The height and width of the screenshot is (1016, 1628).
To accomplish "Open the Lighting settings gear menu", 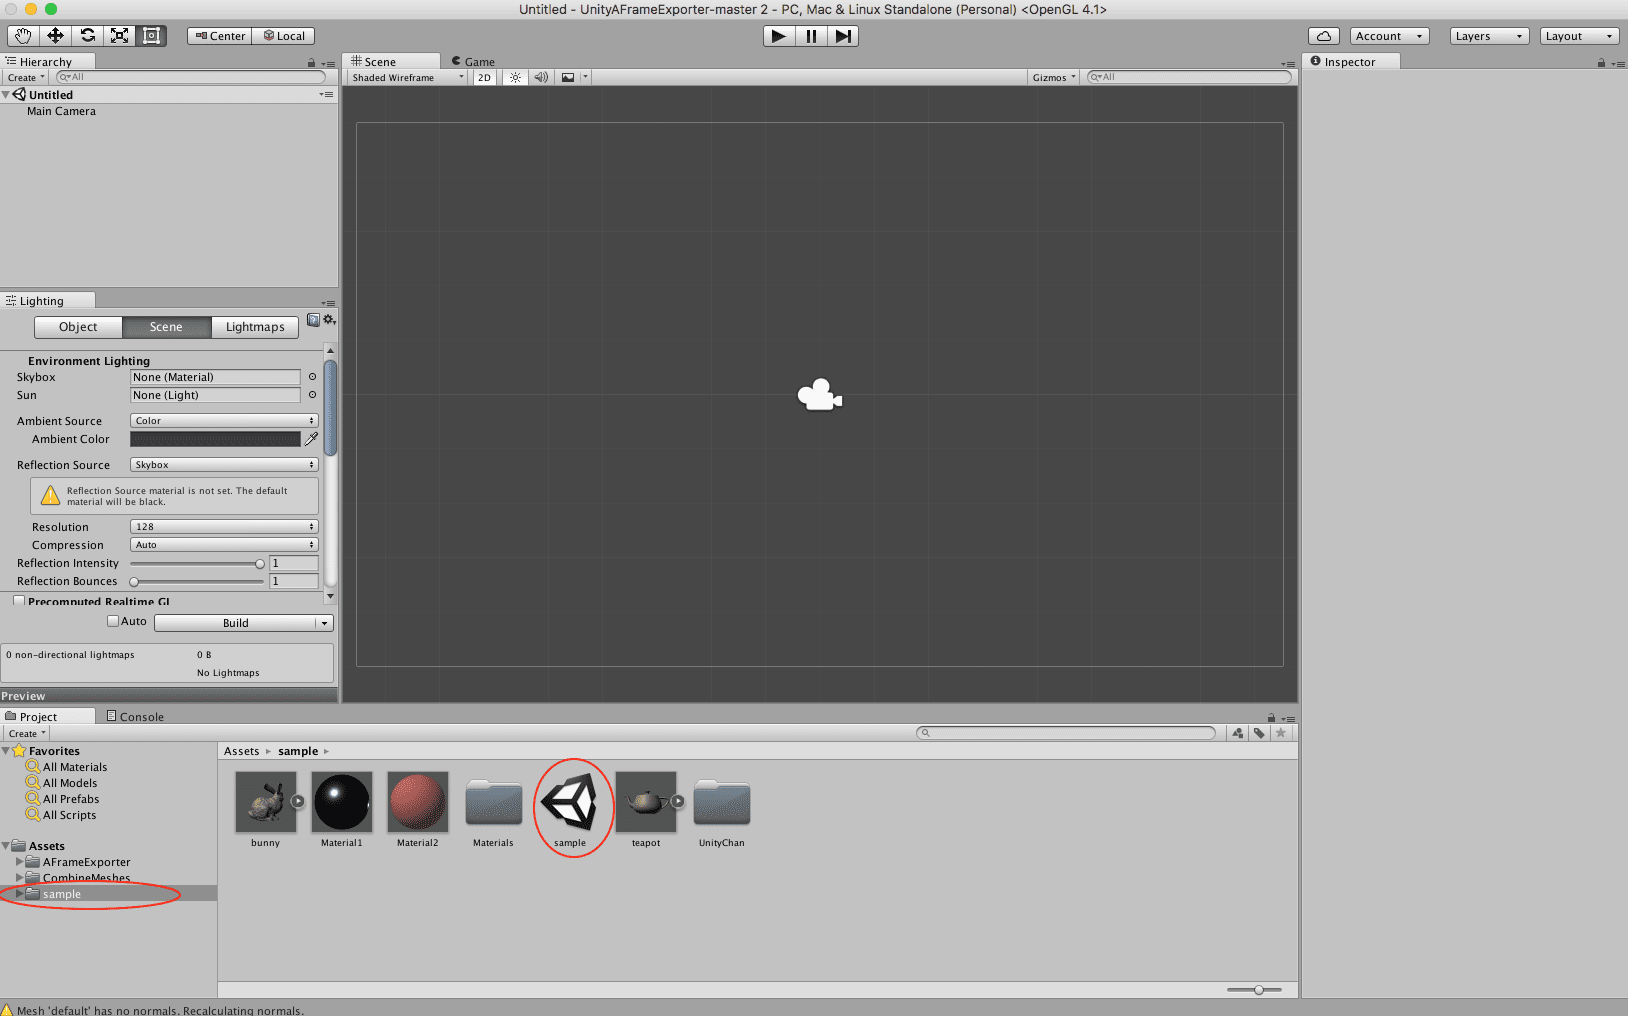I will pos(329,320).
